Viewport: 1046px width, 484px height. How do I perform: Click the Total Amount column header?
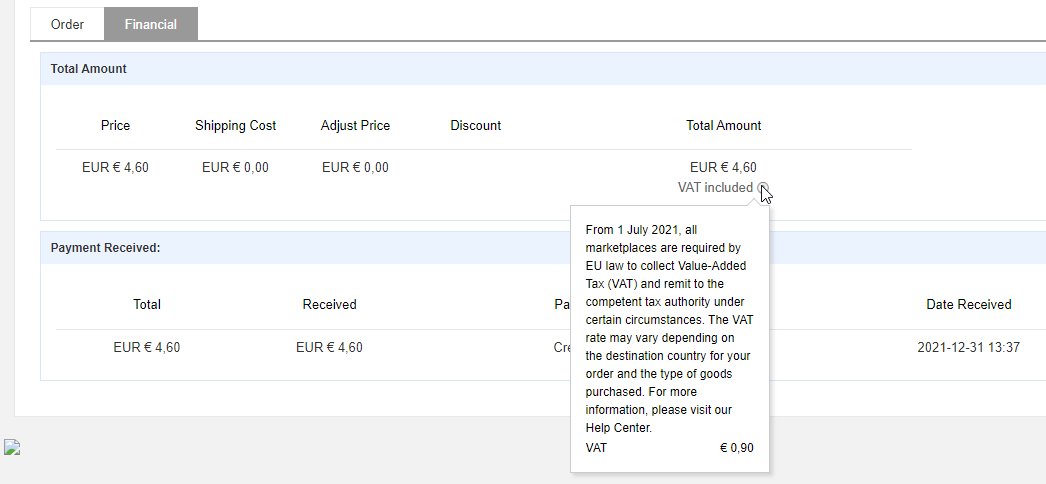pyautogui.click(x=724, y=125)
